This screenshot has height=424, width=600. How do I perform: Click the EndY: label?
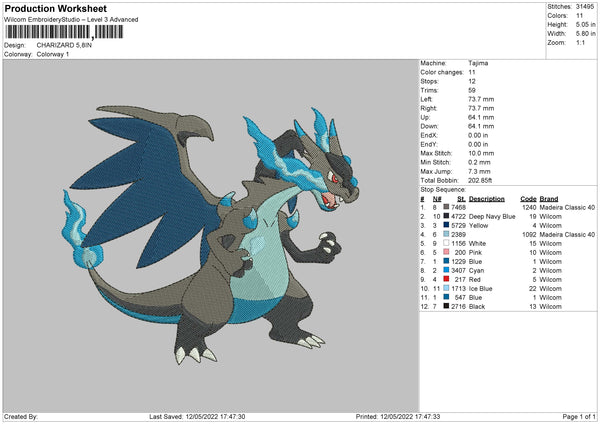(429, 144)
